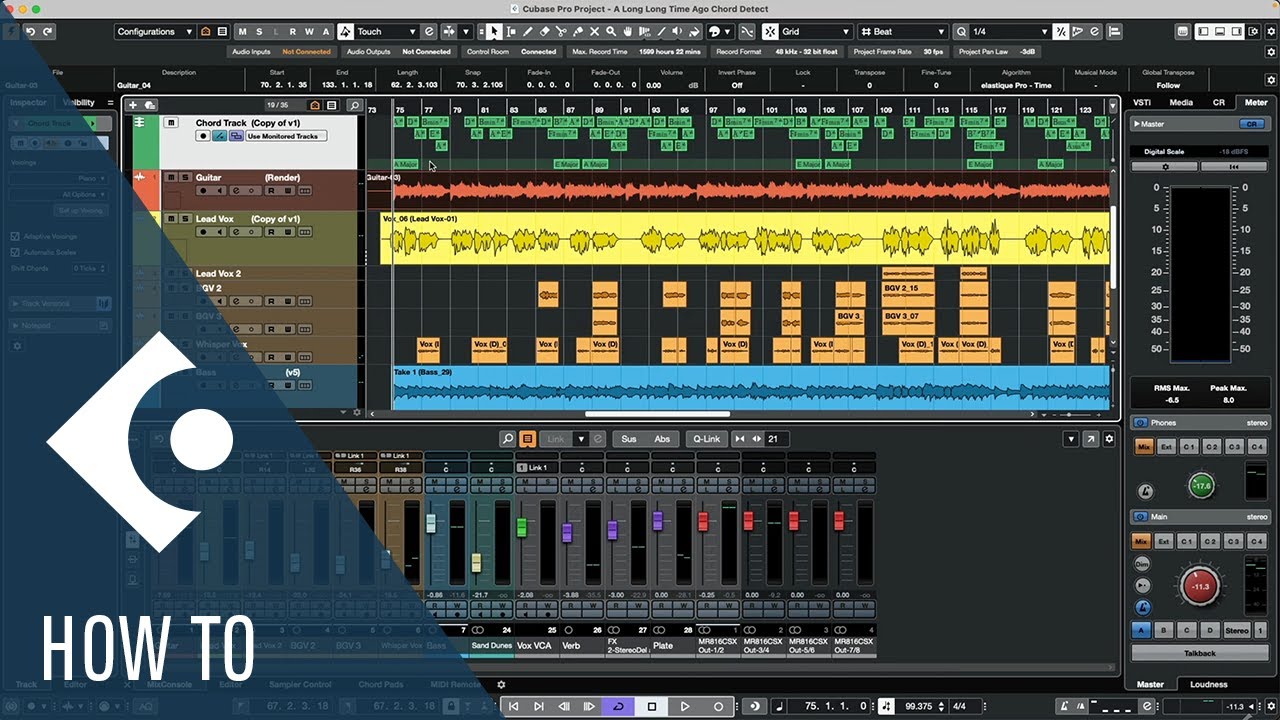
Task: Open the 1/4 quantize preset dropdown
Action: pyautogui.click(x=1010, y=32)
